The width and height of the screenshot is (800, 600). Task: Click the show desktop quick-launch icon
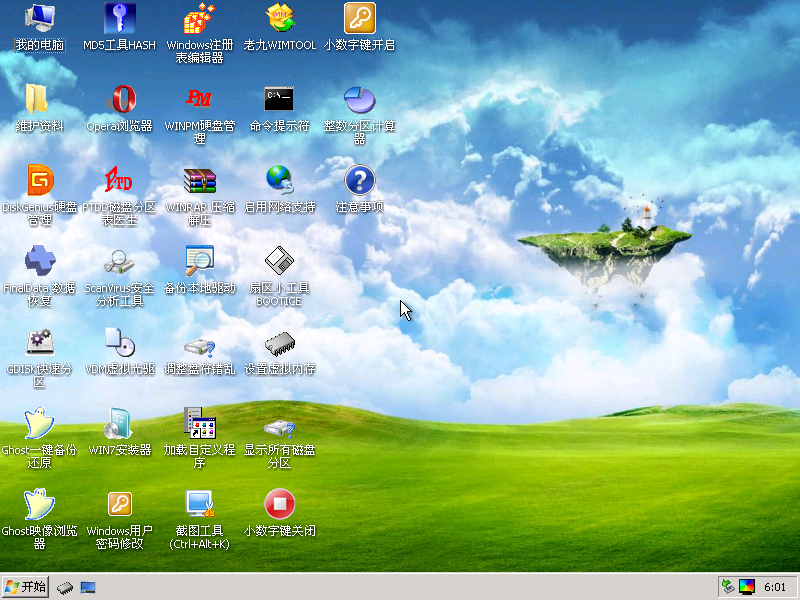88,587
